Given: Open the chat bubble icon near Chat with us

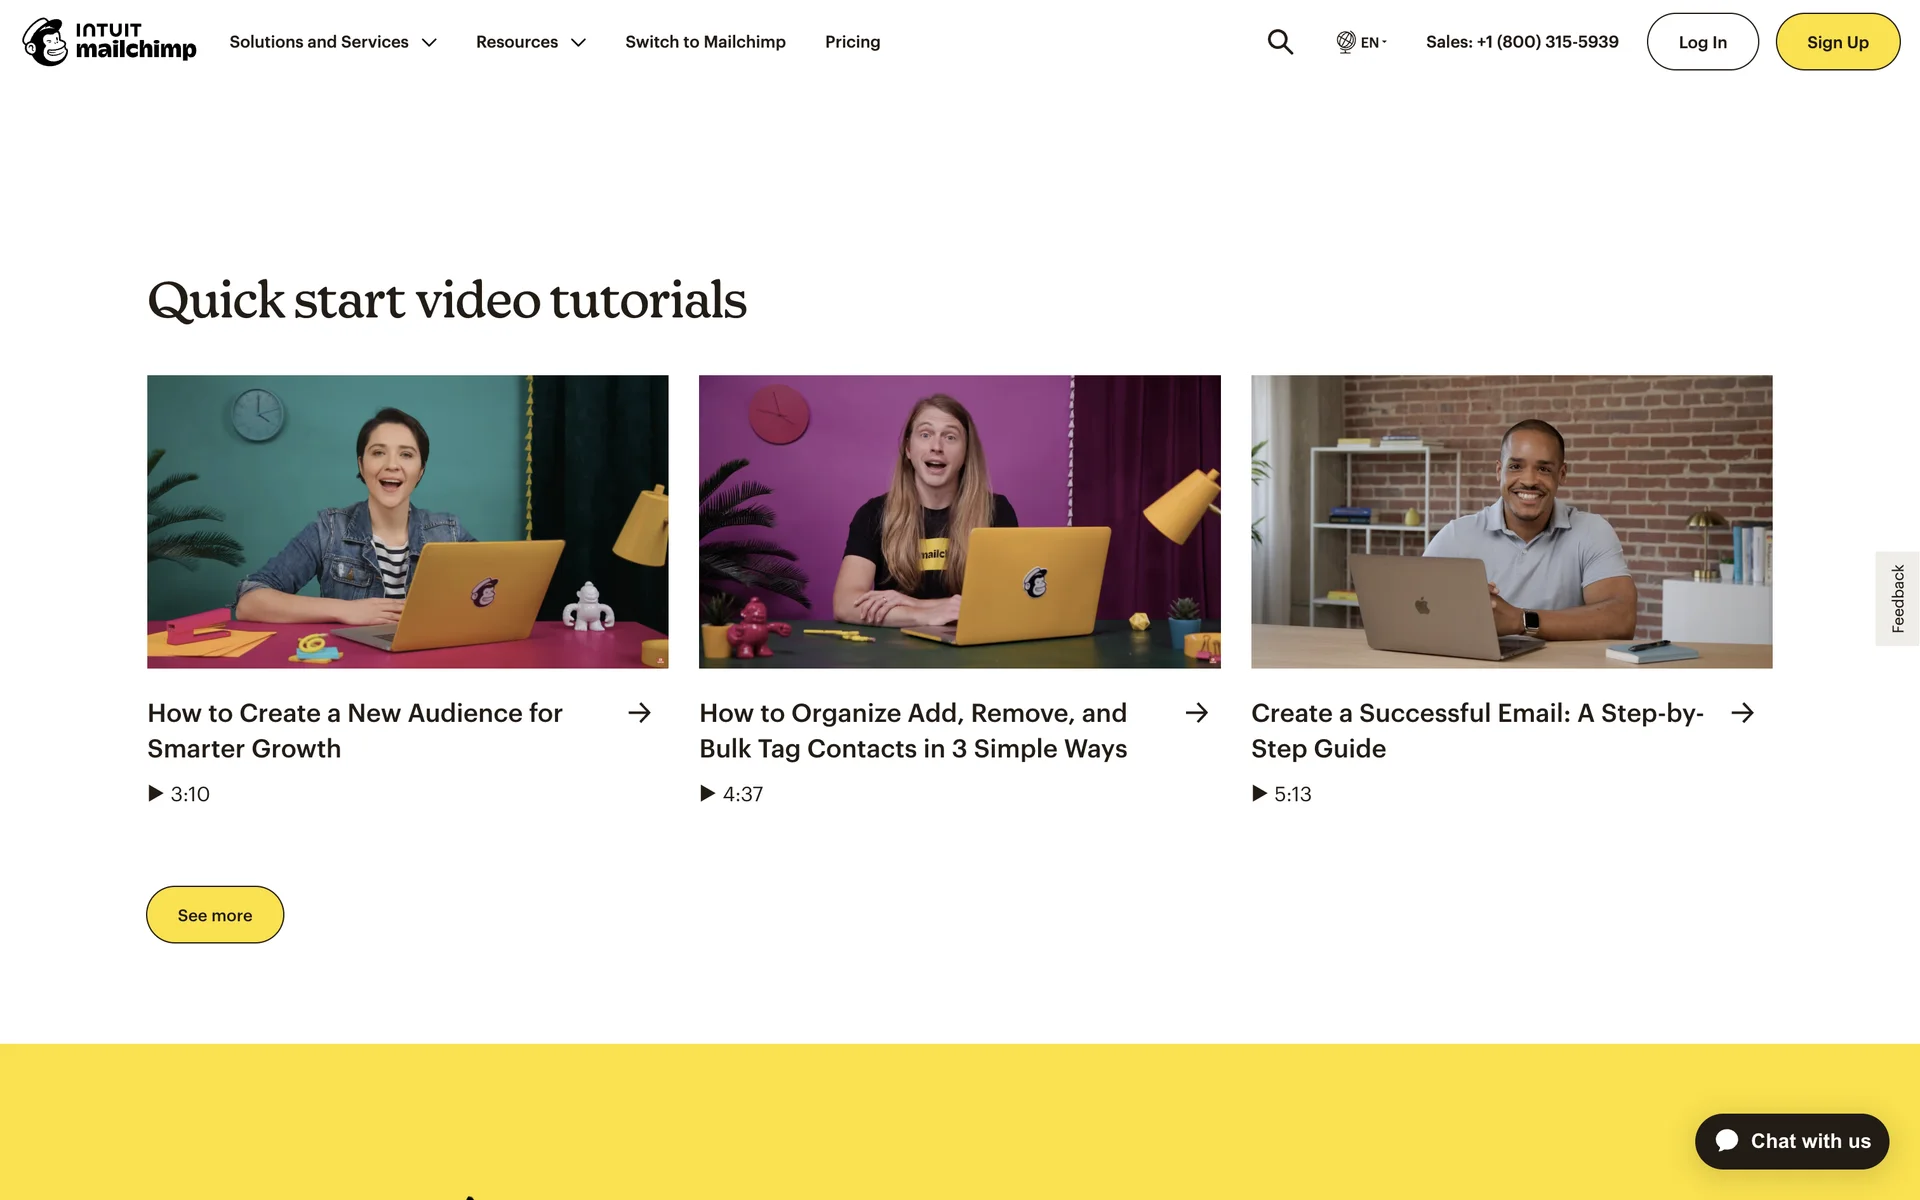Looking at the screenshot, I should click(1729, 1140).
